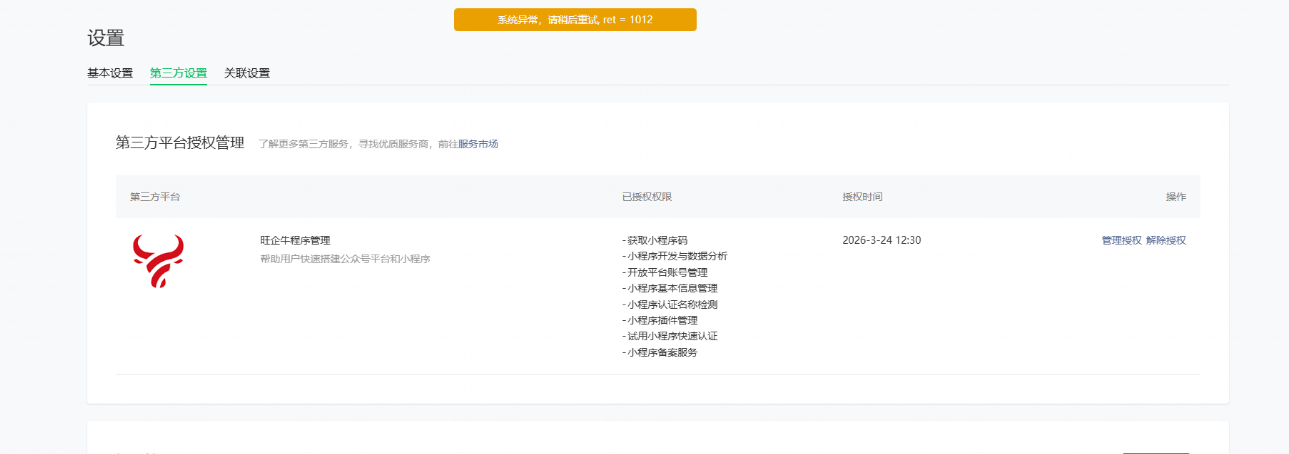Open the 基本设置 tab
This screenshot has width=1289, height=454.
pyautogui.click(x=110, y=73)
